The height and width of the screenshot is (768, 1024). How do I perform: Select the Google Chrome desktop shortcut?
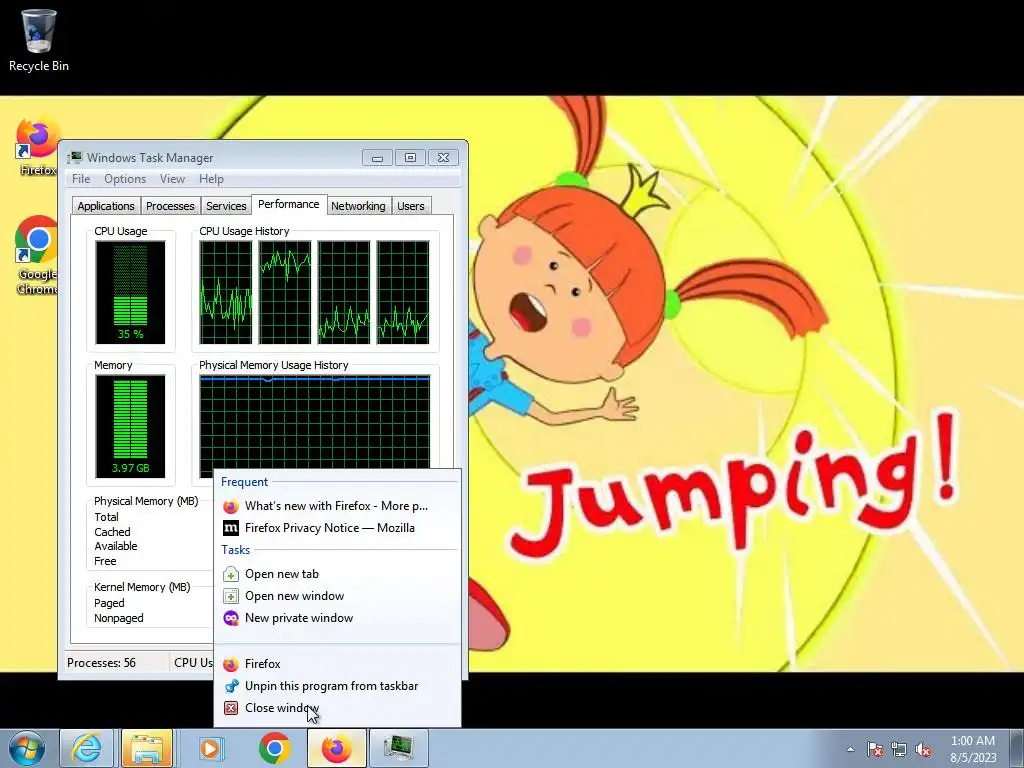pyautogui.click(x=37, y=255)
